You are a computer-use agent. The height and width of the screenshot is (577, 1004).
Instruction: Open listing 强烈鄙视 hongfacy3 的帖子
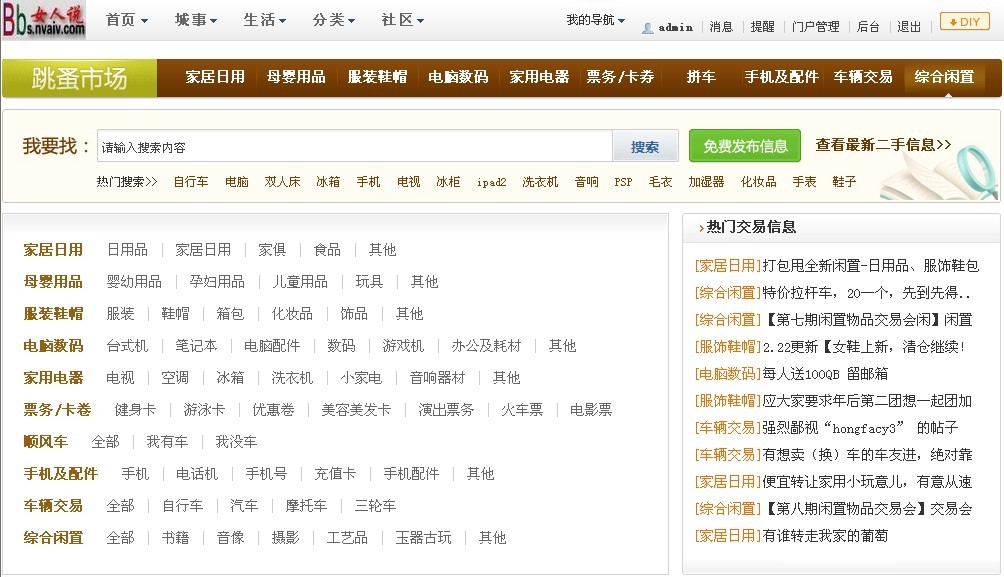point(860,428)
